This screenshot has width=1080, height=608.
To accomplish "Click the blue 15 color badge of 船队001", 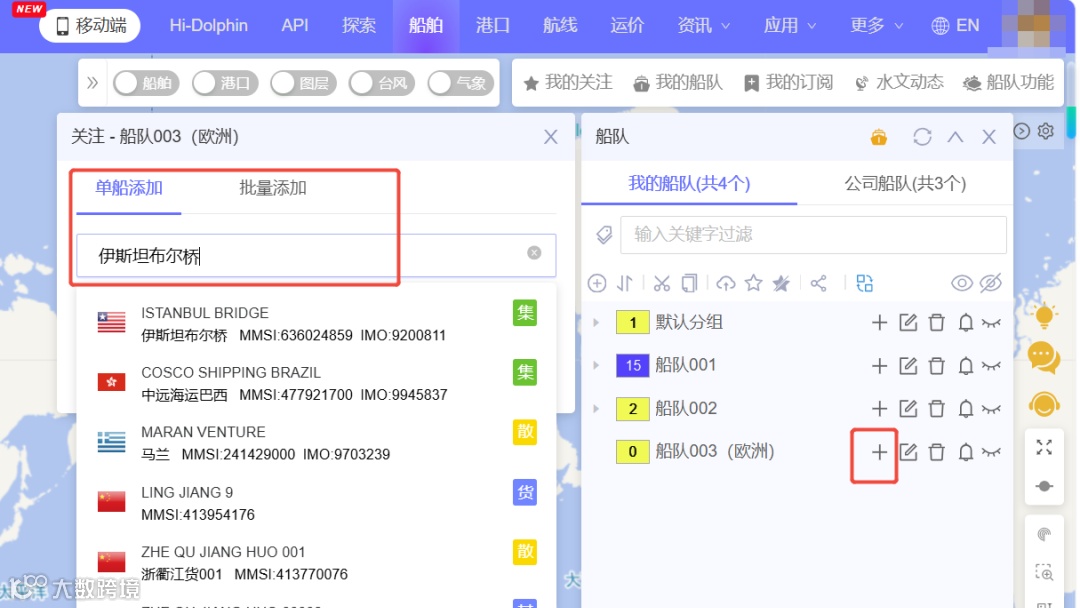I will (632, 366).
